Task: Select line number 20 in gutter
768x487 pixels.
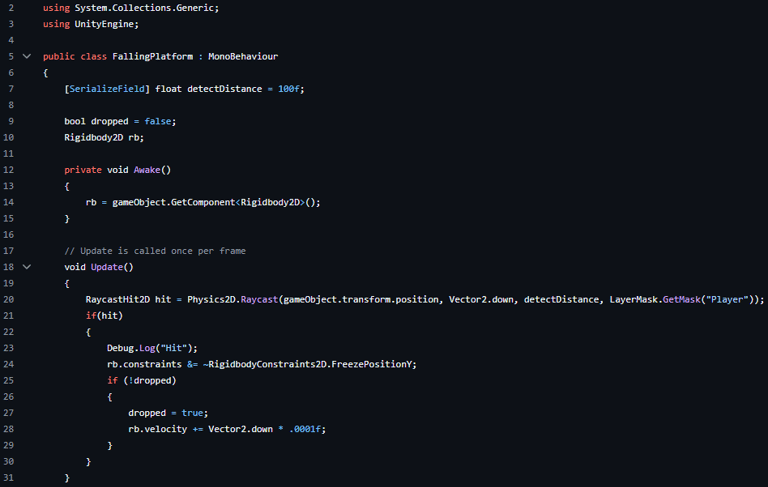Action: click(8, 299)
